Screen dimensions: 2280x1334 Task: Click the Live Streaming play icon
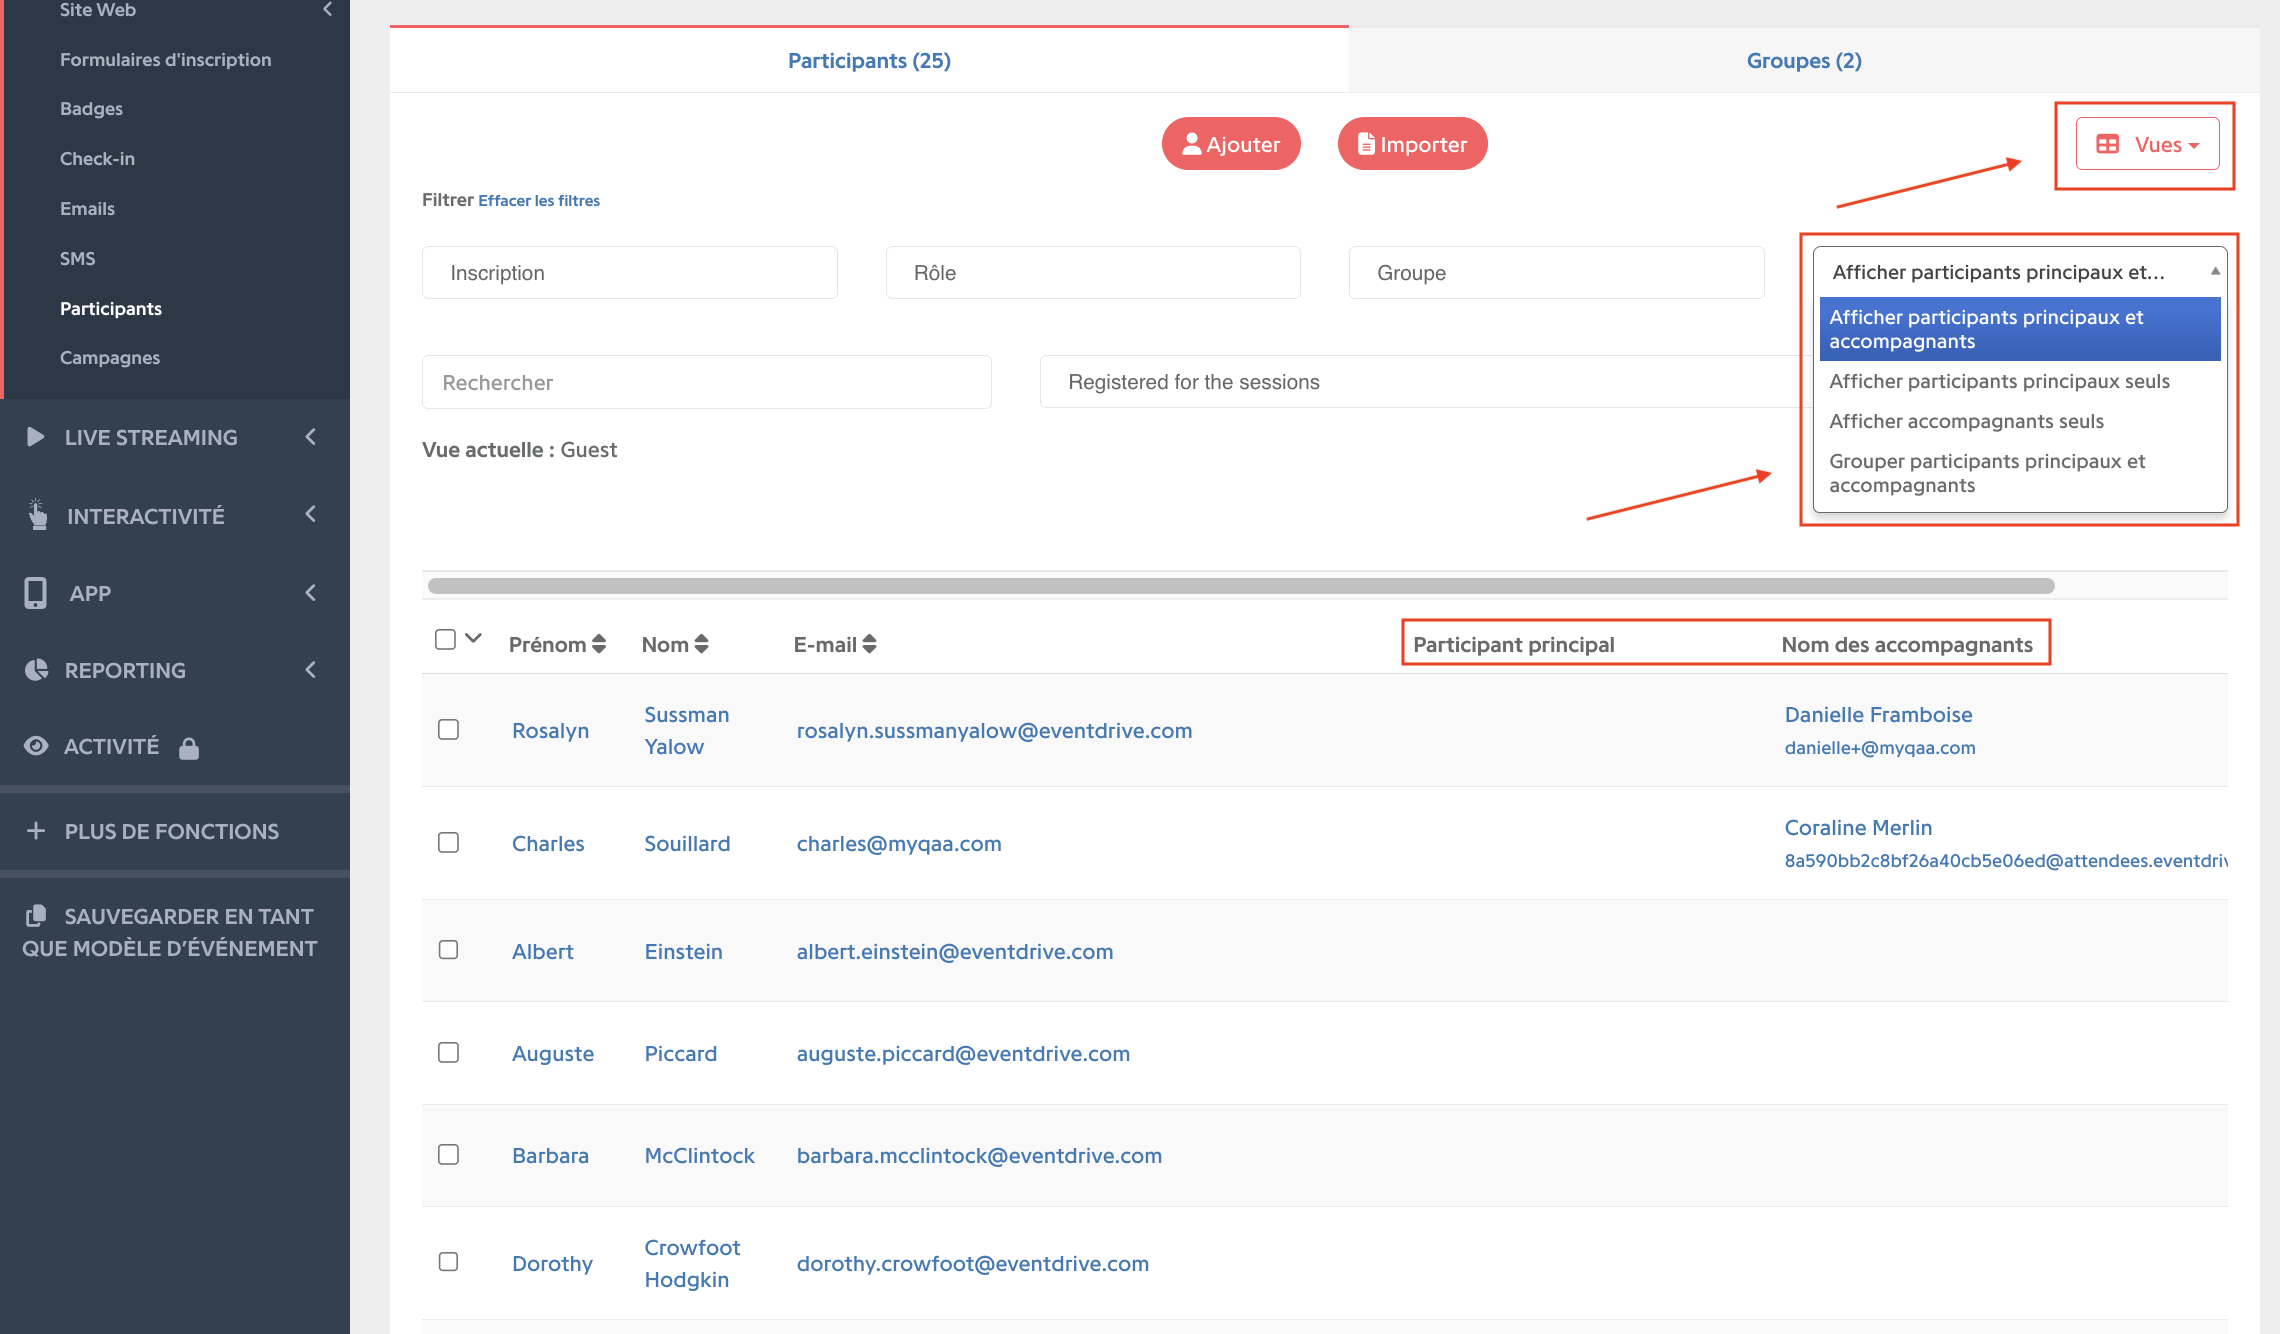click(35, 437)
